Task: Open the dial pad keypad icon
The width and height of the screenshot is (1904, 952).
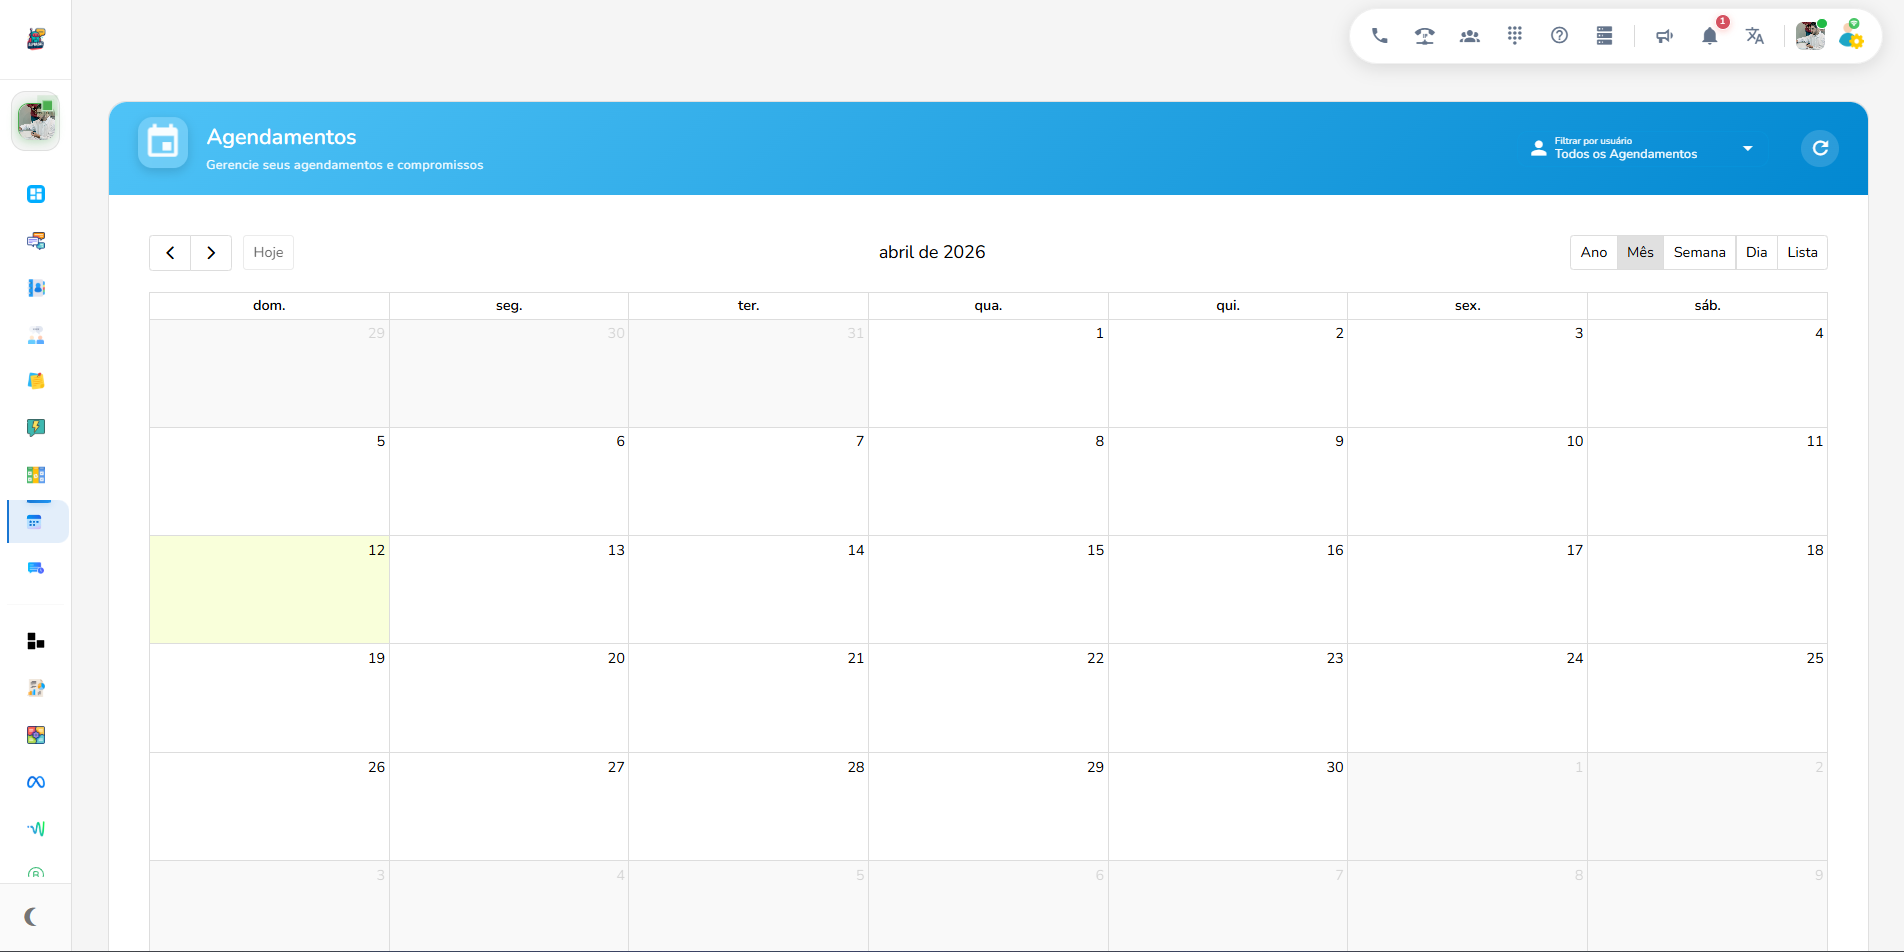Action: point(1514,36)
